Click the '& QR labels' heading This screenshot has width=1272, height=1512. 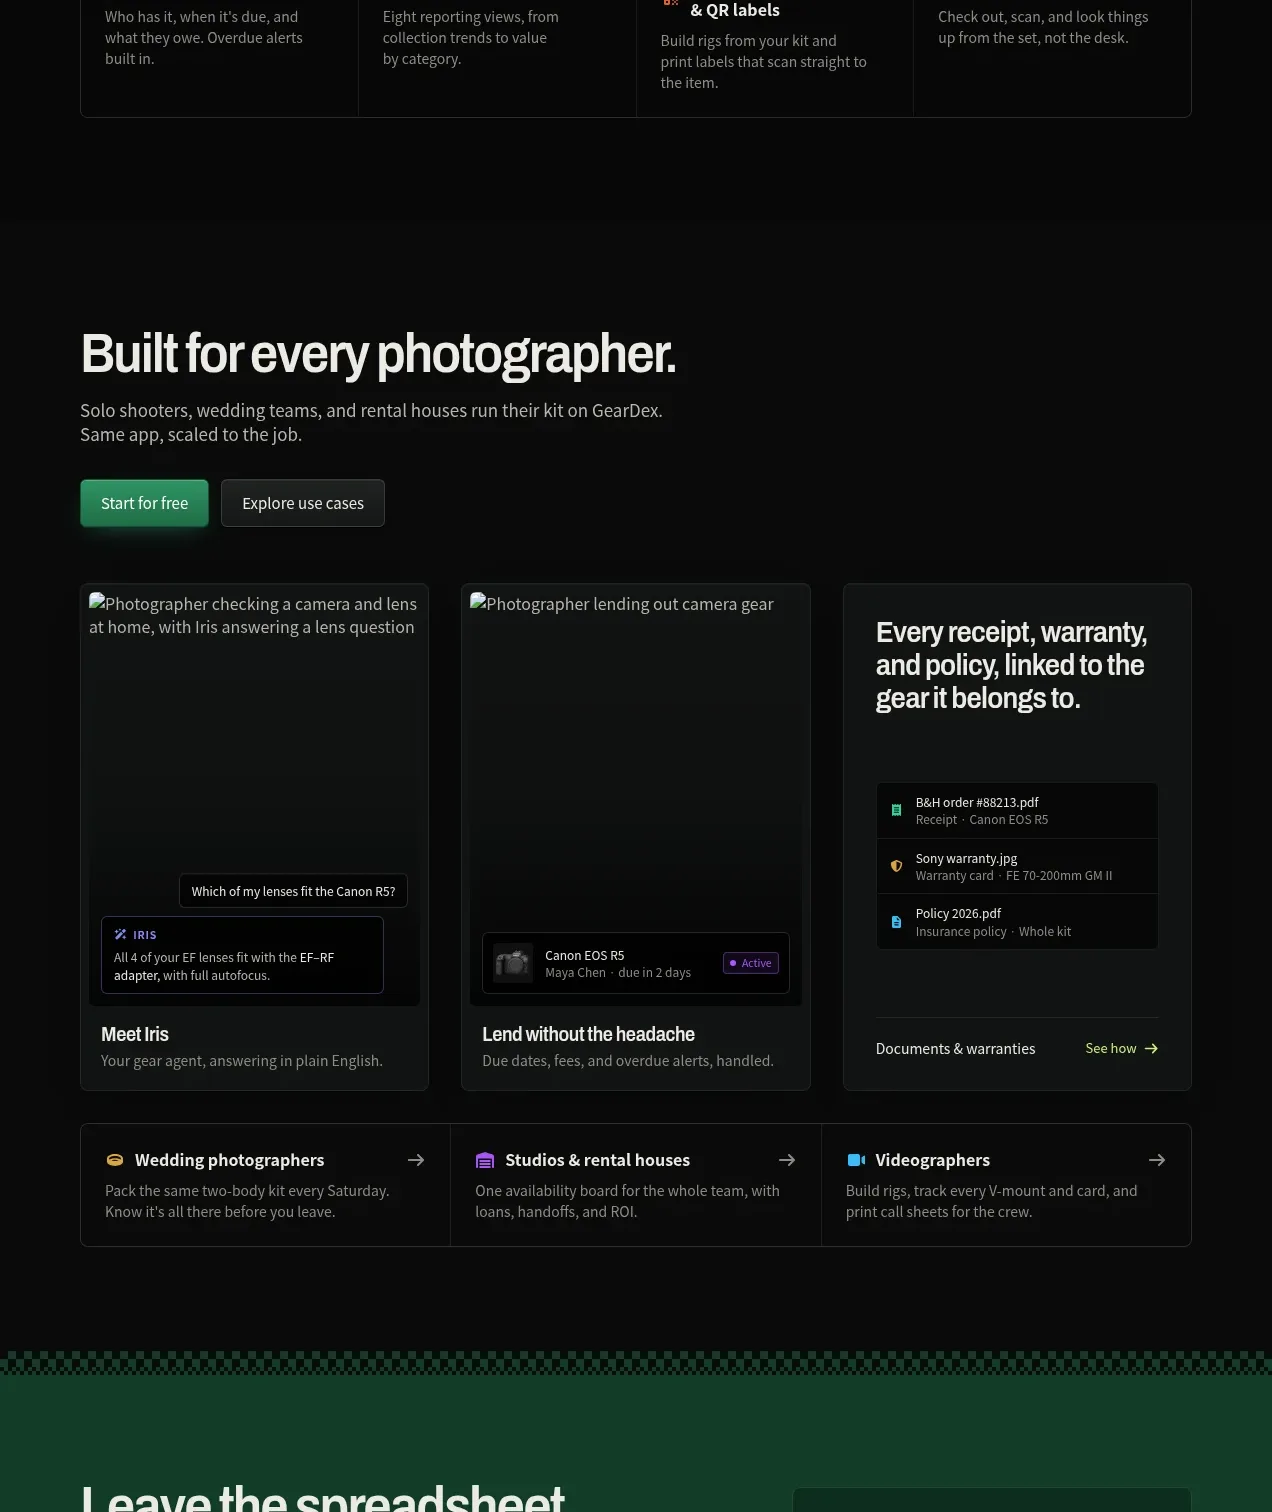point(735,10)
